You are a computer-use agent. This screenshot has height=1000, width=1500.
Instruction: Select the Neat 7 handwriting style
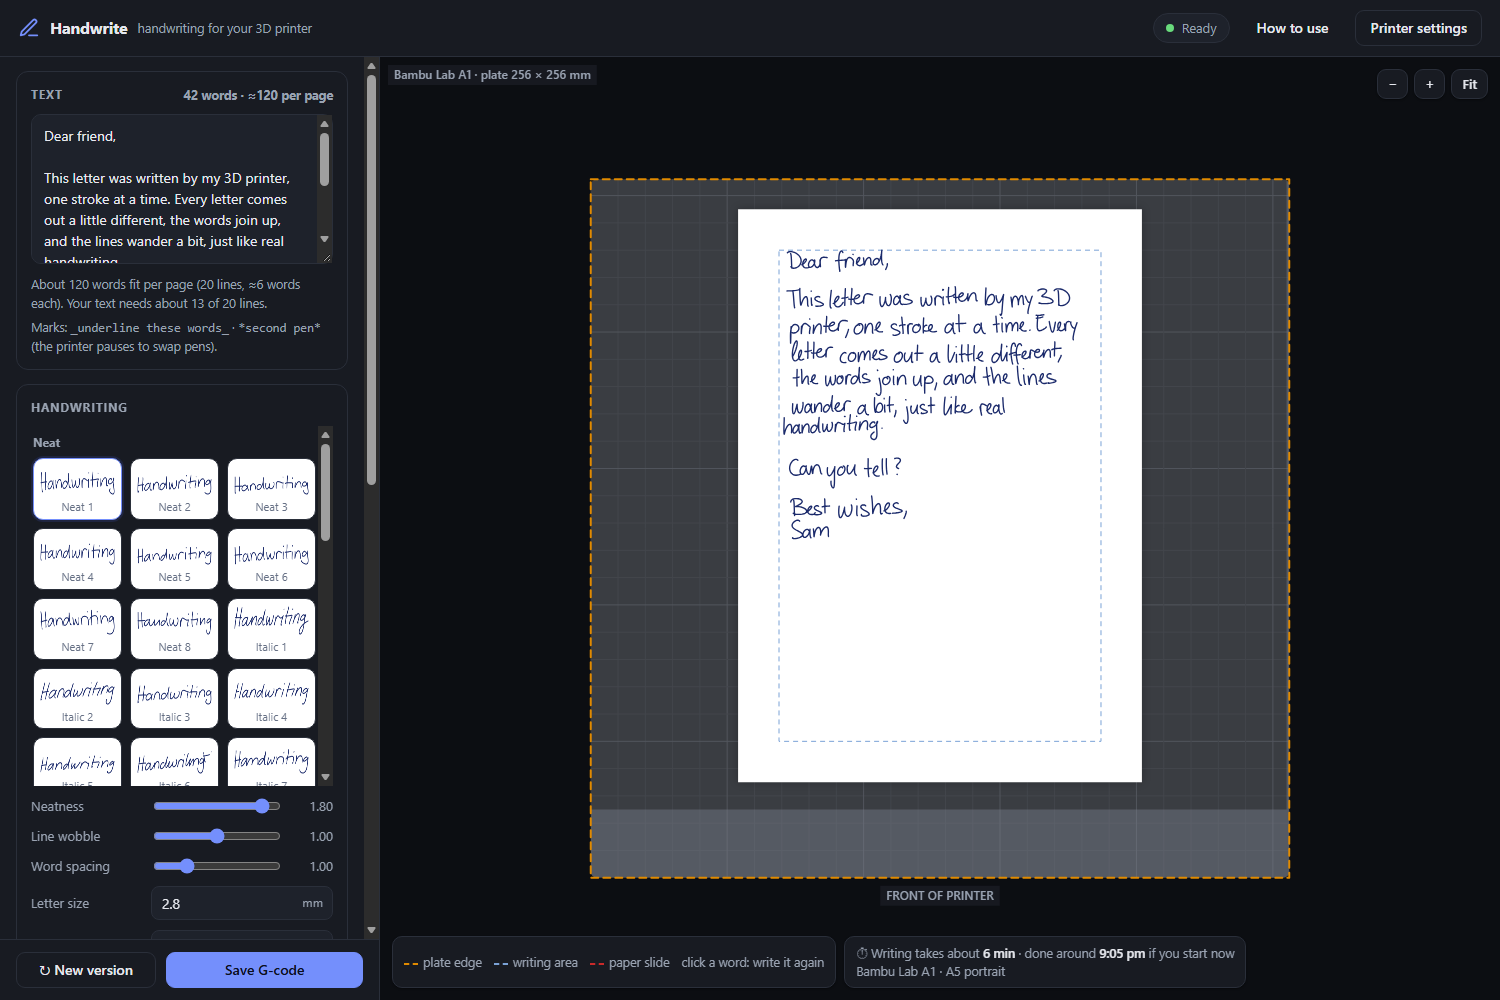point(77,629)
